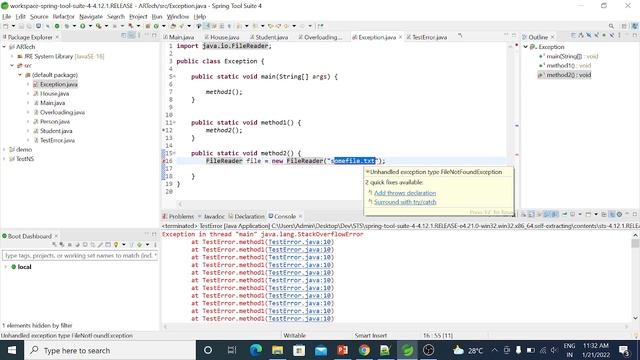Switch to the Declaration tab
The width and height of the screenshot is (640, 360).
click(x=249, y=216)
